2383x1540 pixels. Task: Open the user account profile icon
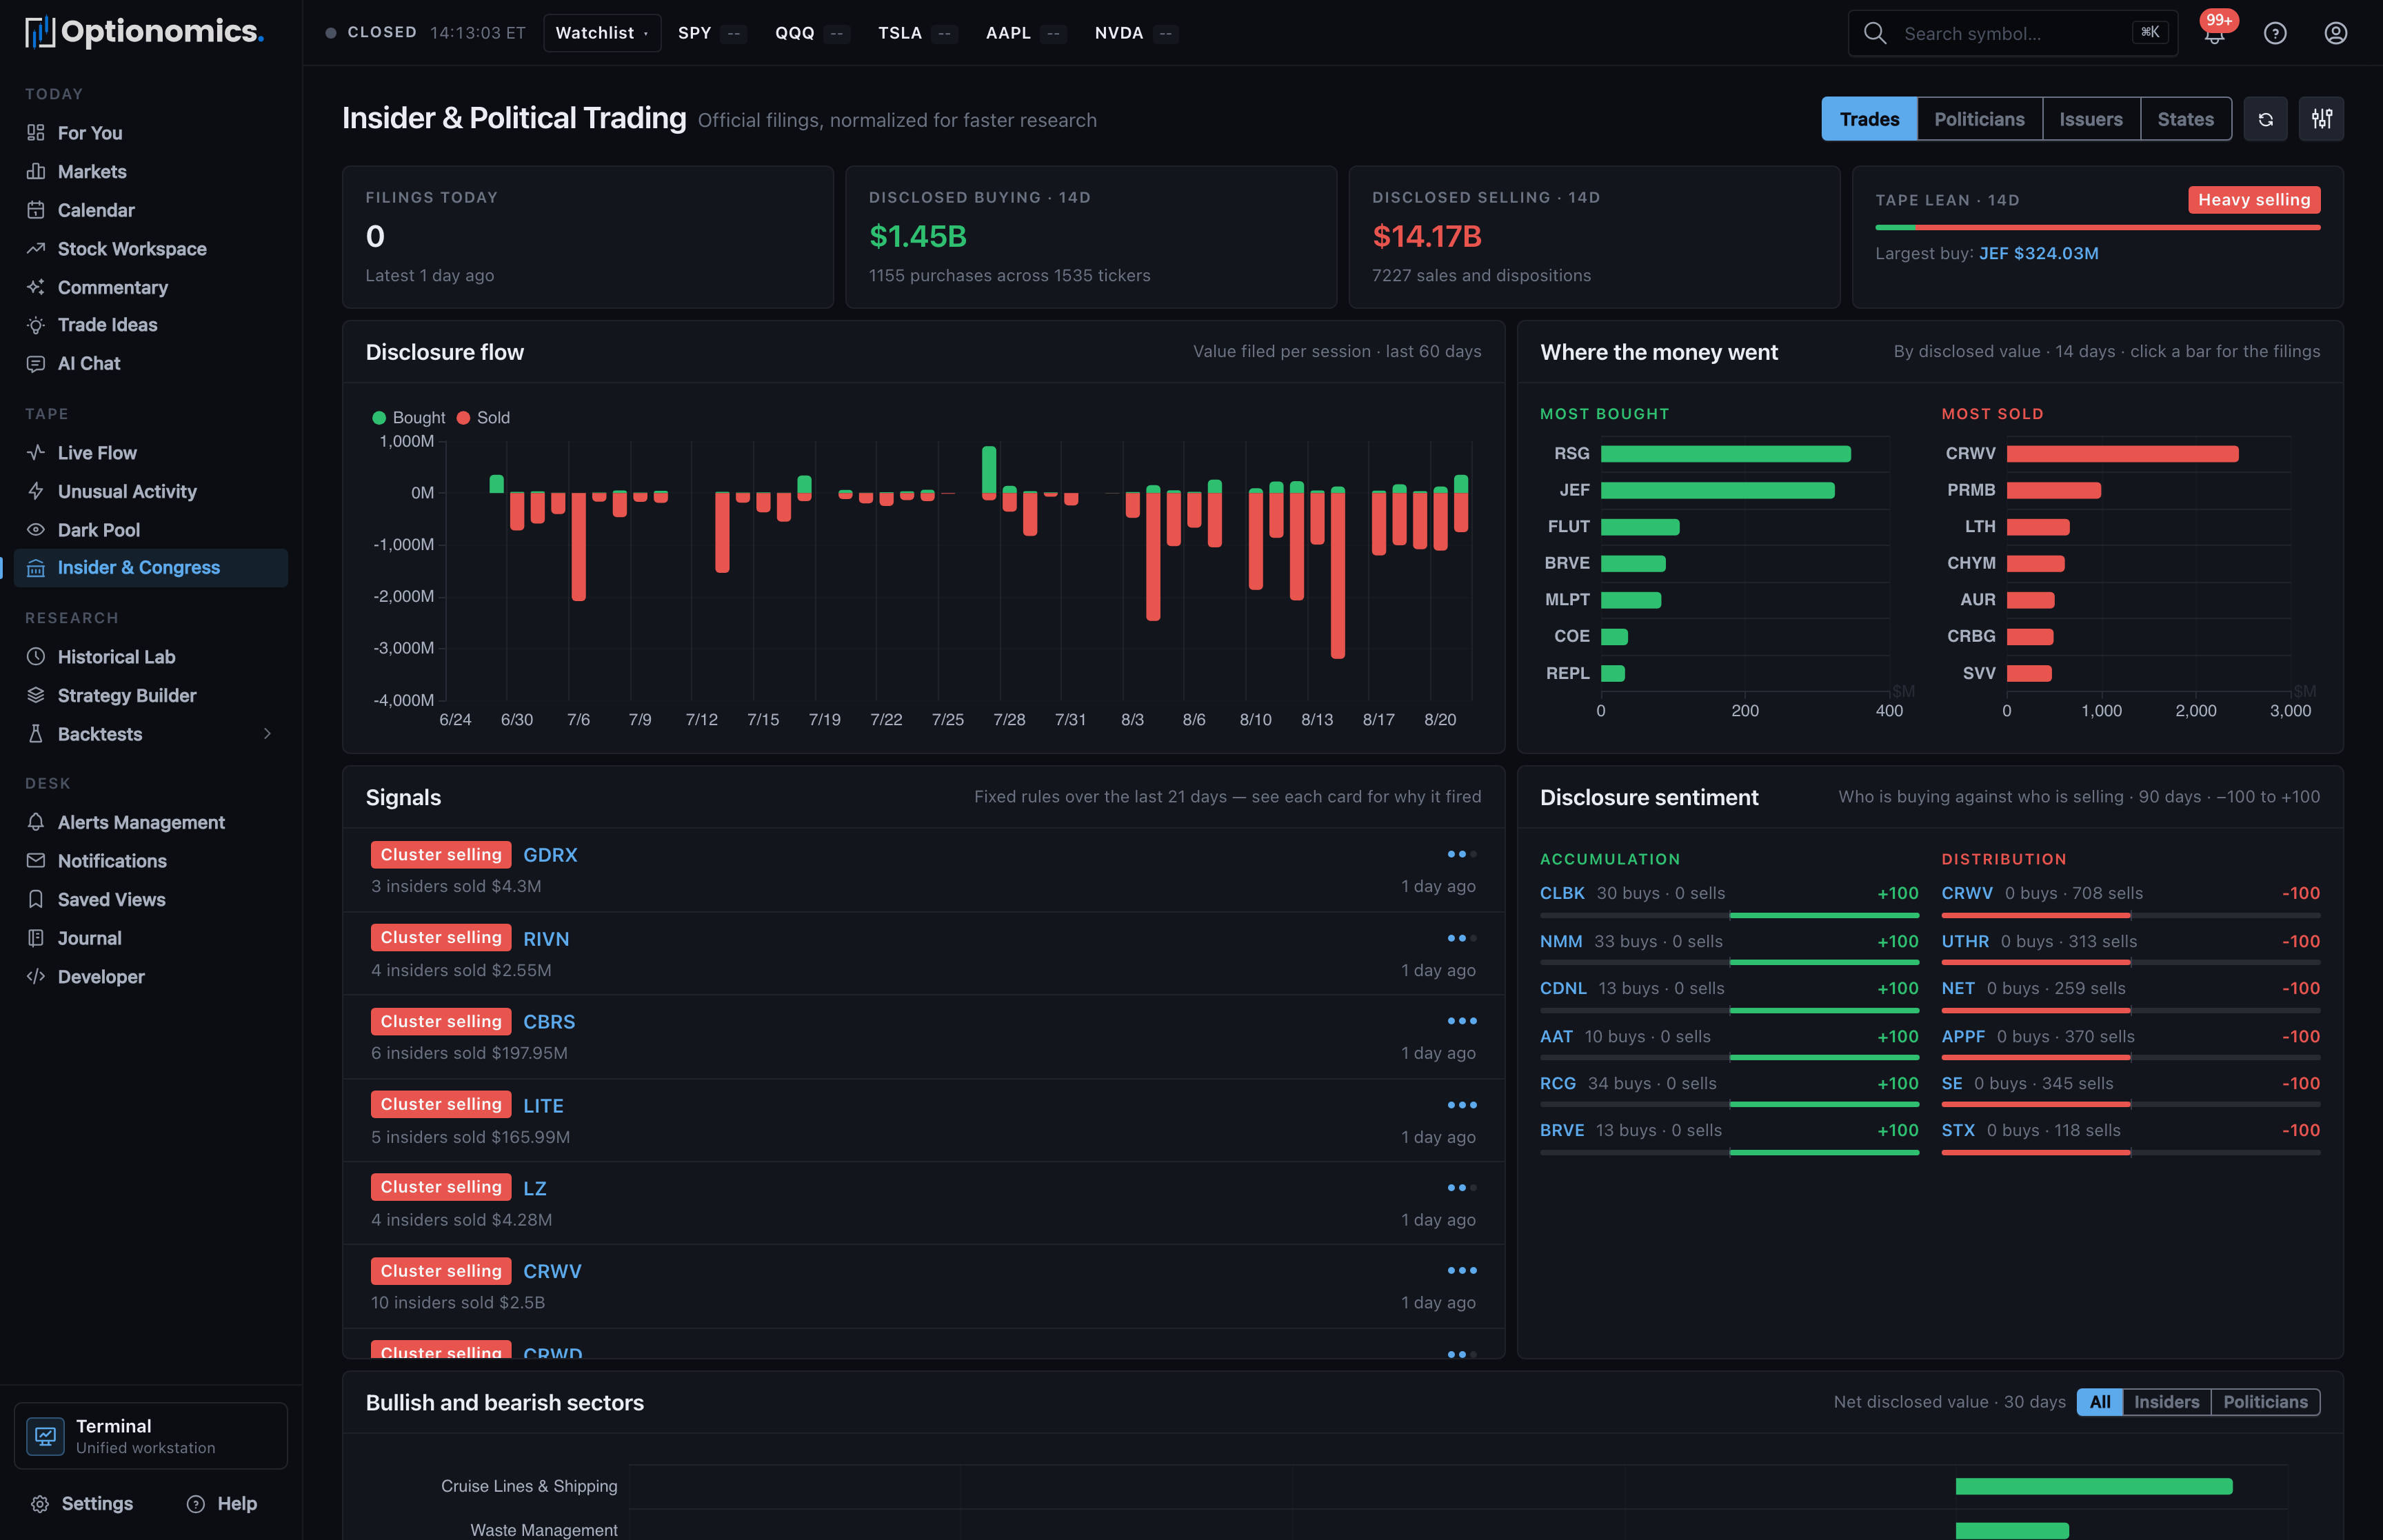2335,33
